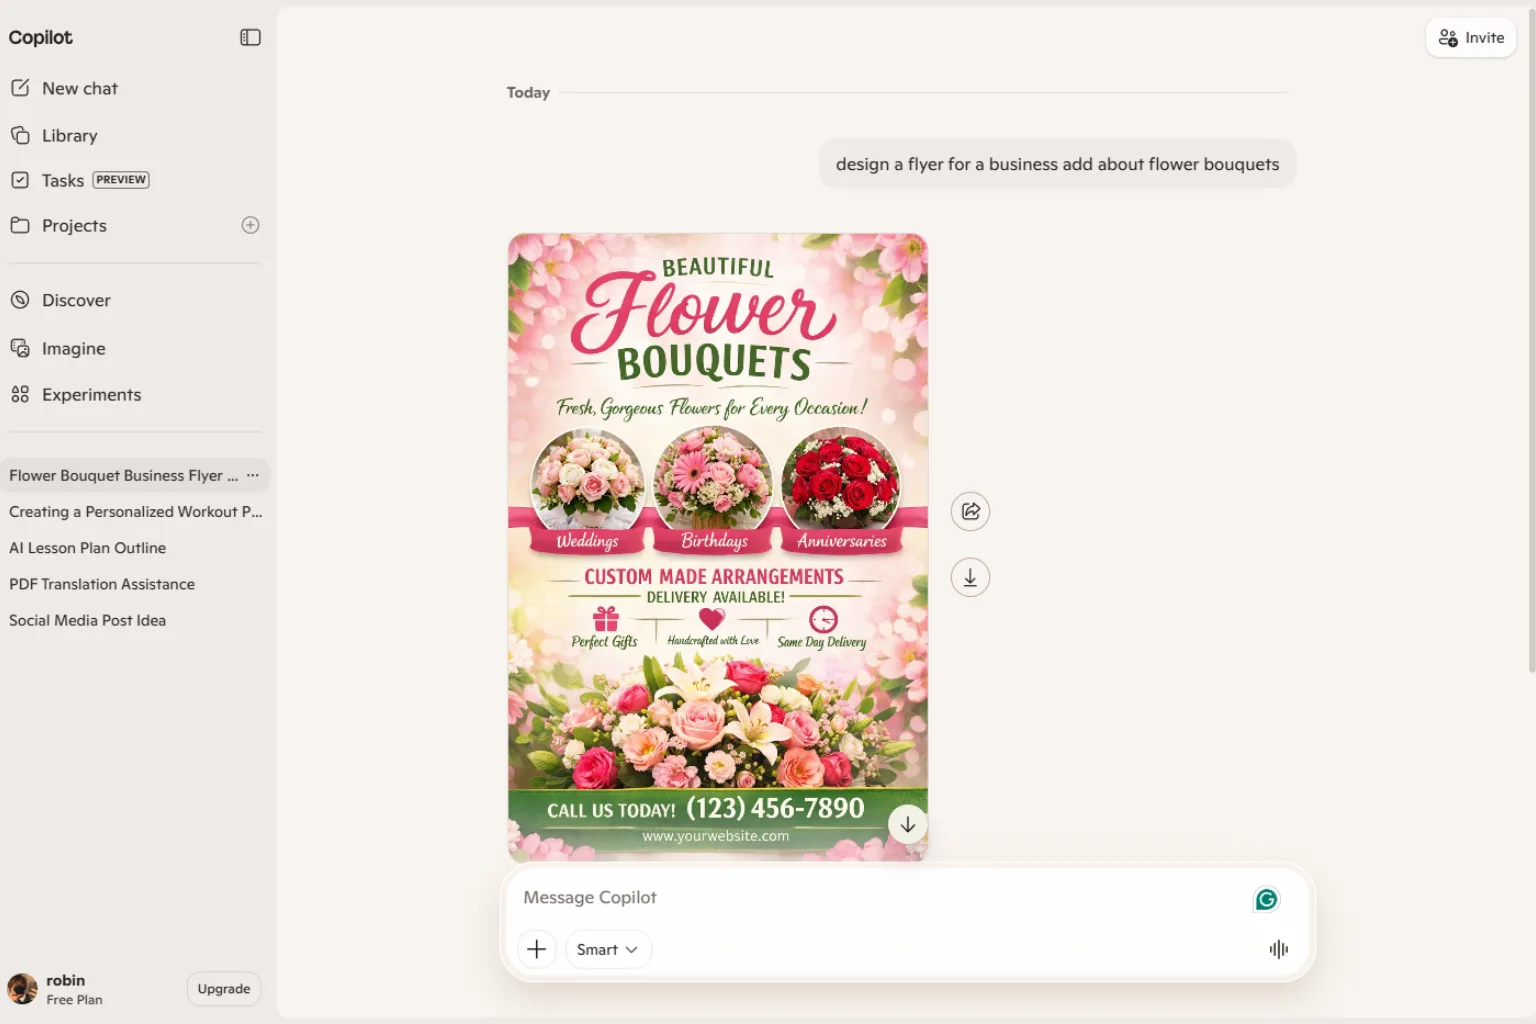Open Creating a Personalized Workout chat

135,511
